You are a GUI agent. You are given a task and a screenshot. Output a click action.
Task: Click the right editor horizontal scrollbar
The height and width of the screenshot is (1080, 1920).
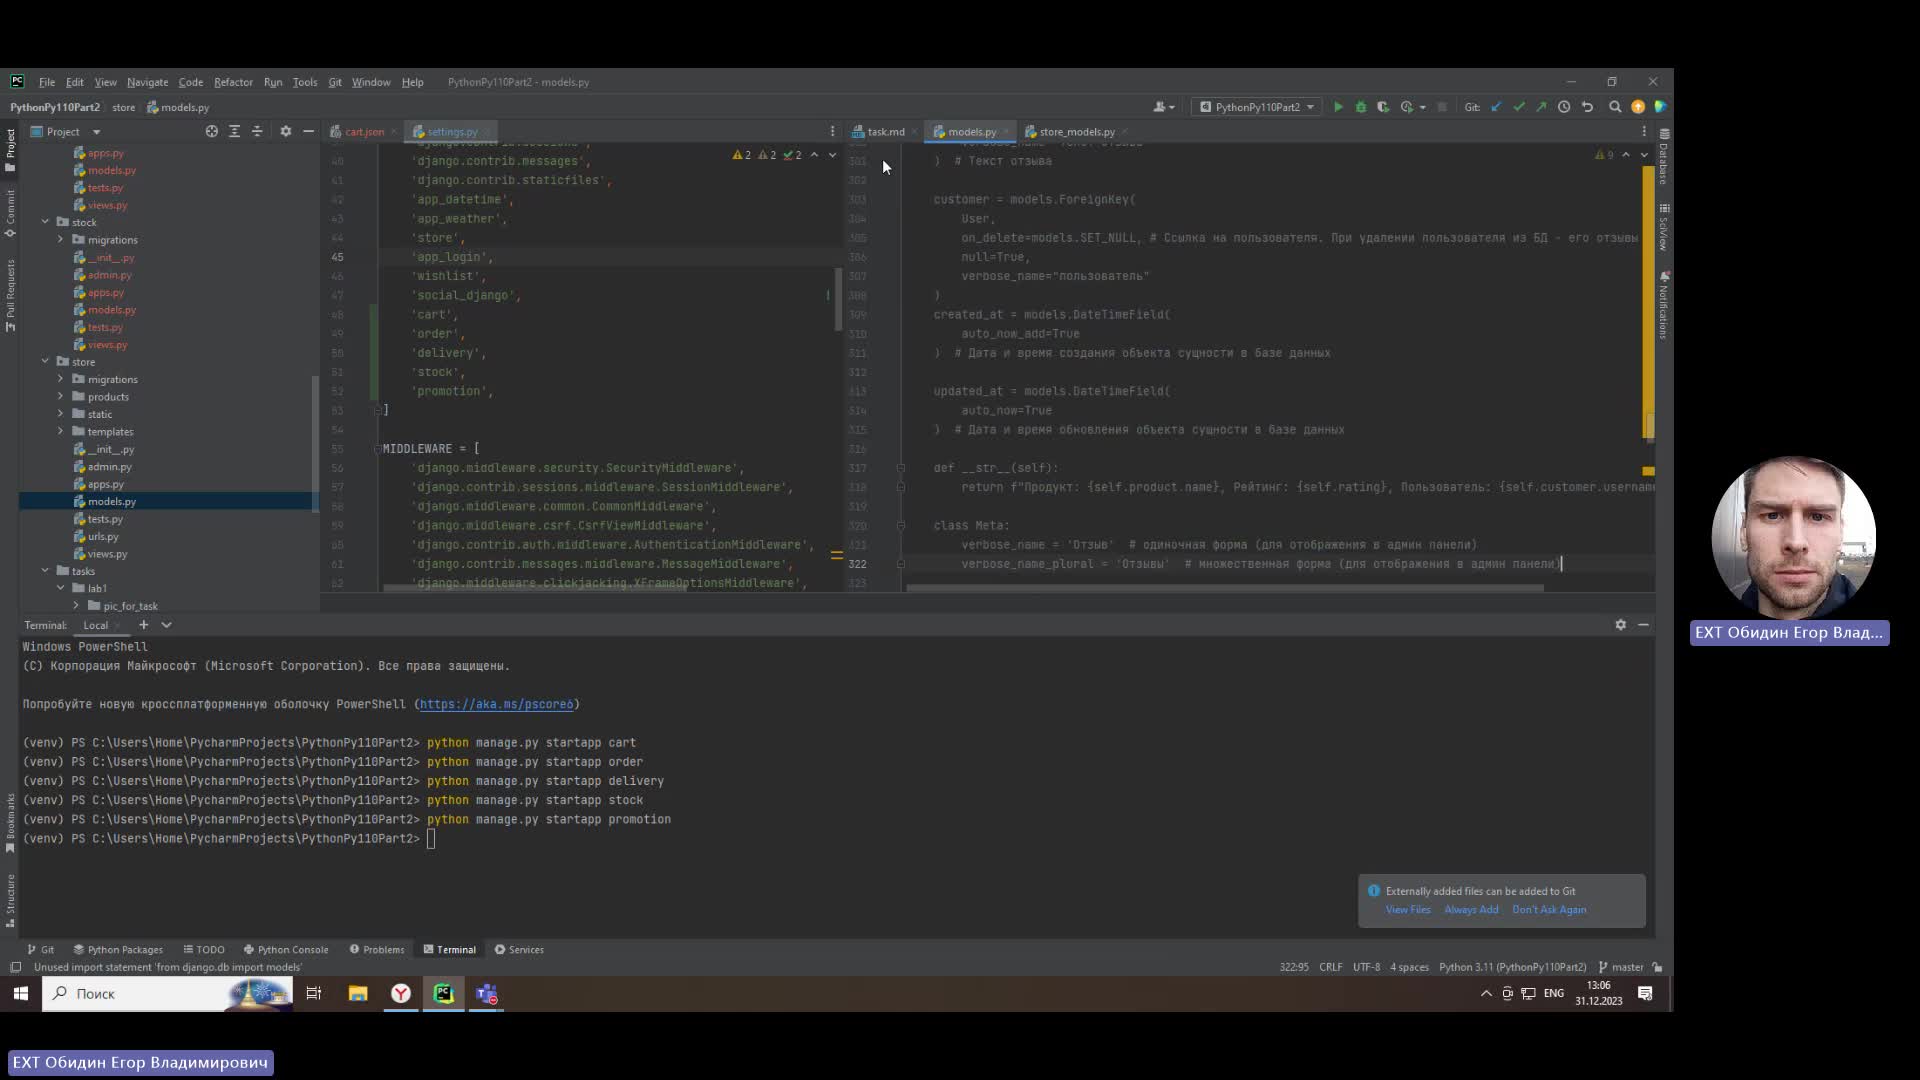pos(1225,588)
